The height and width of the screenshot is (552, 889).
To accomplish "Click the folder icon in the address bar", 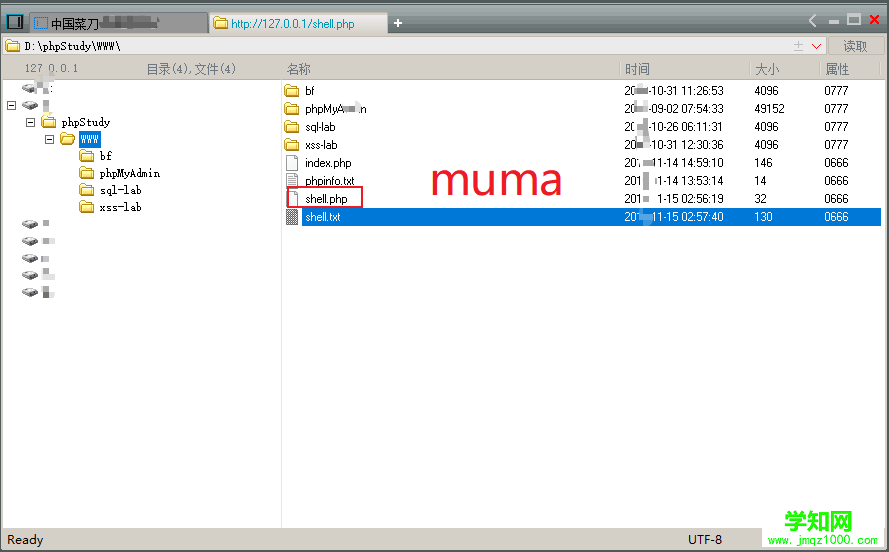I will (x=12, y=46).
